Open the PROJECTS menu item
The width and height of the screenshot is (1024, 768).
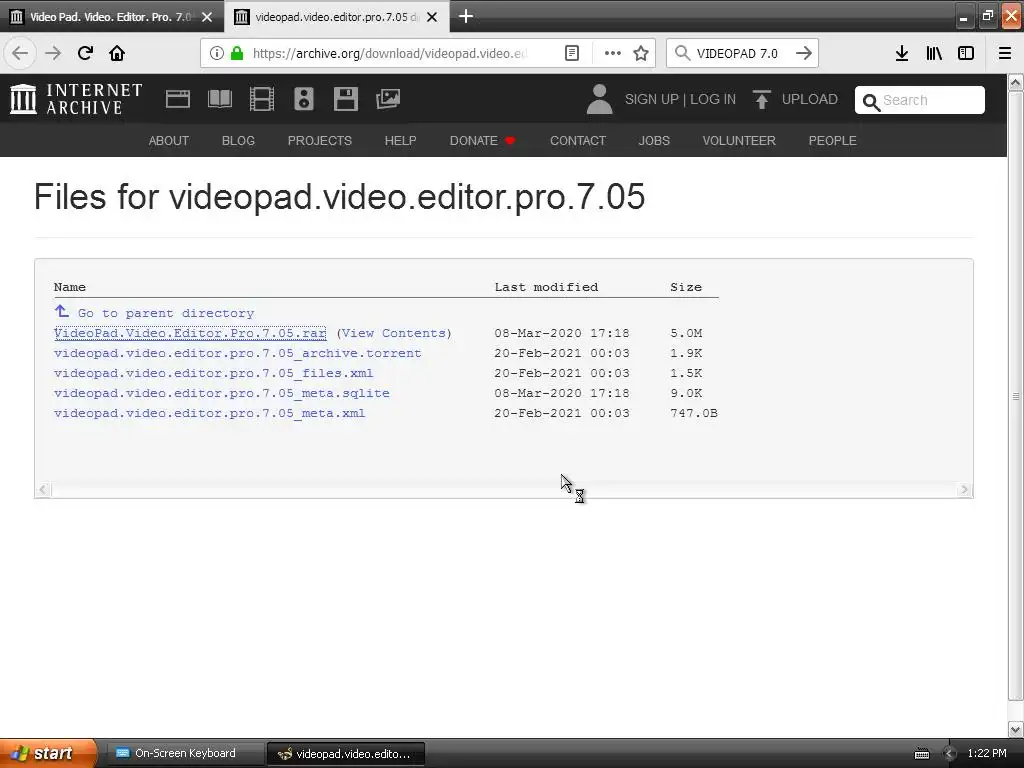[x=320, y=140]
